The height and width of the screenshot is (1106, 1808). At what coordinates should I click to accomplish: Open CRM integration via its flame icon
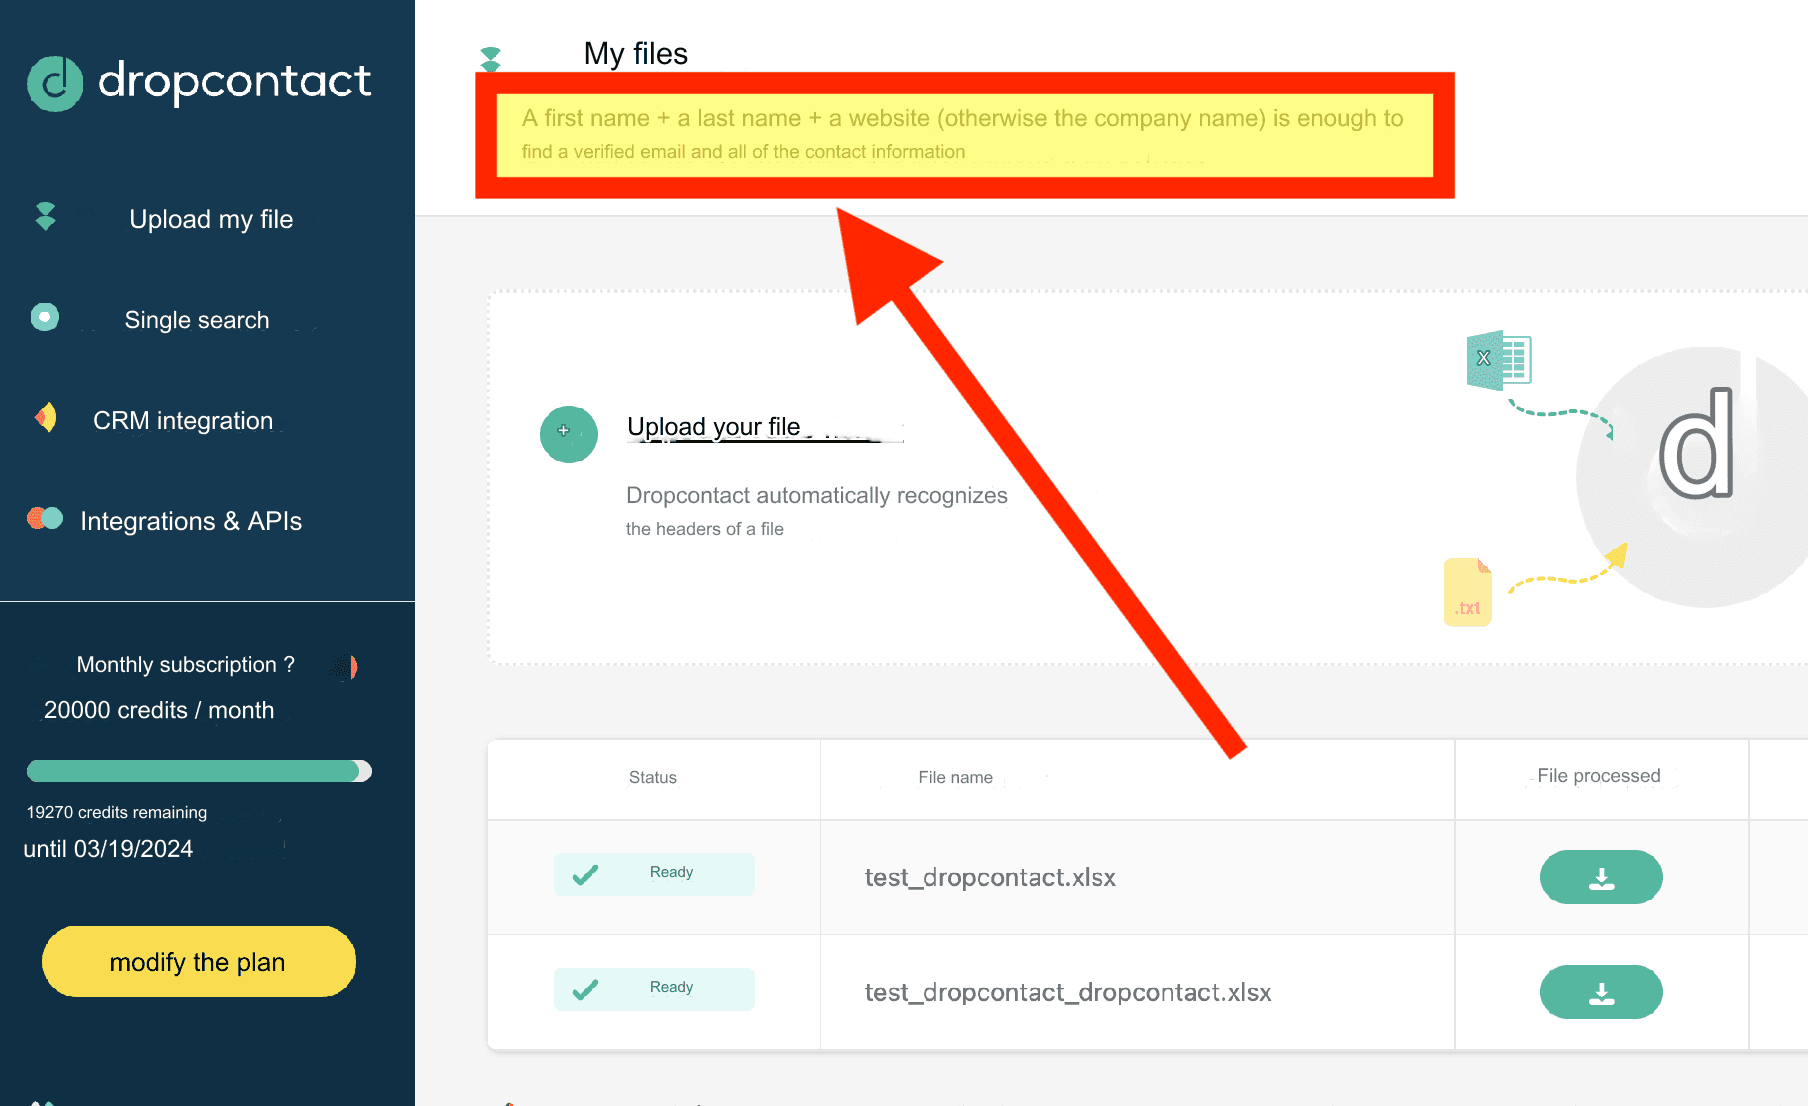(x=44, y=417)
